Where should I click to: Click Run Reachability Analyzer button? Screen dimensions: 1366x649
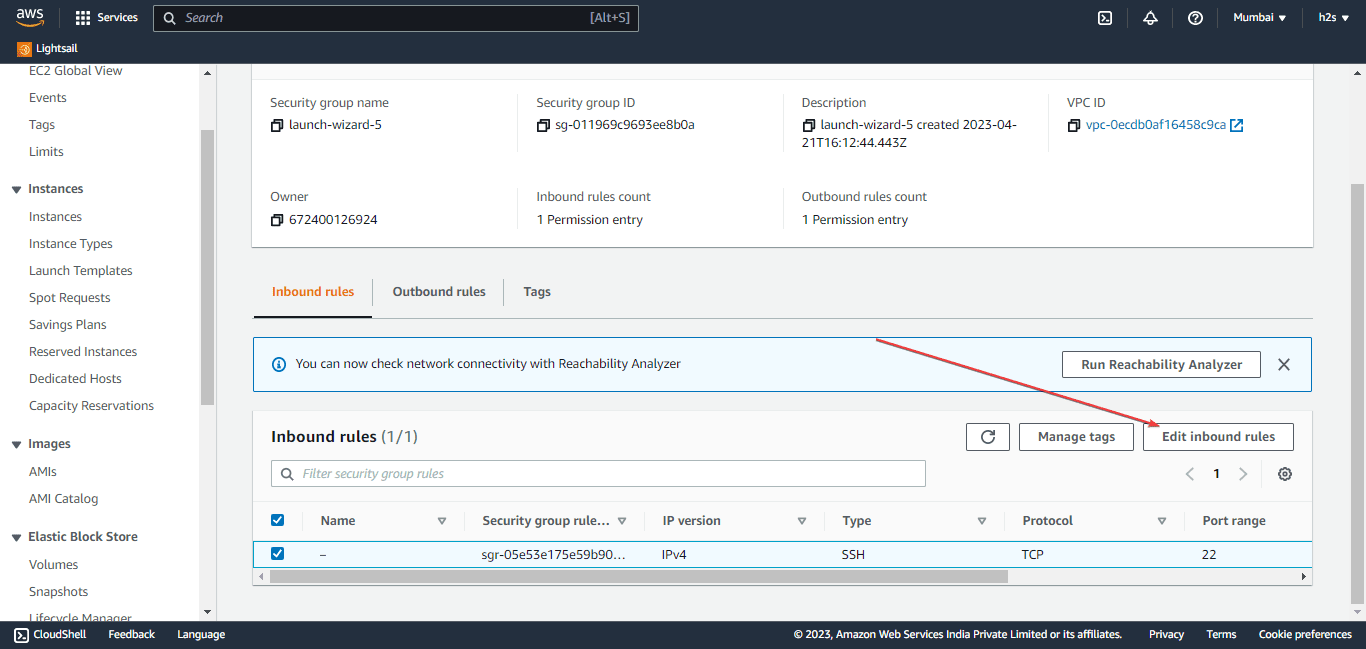(x=1161, y=365)
